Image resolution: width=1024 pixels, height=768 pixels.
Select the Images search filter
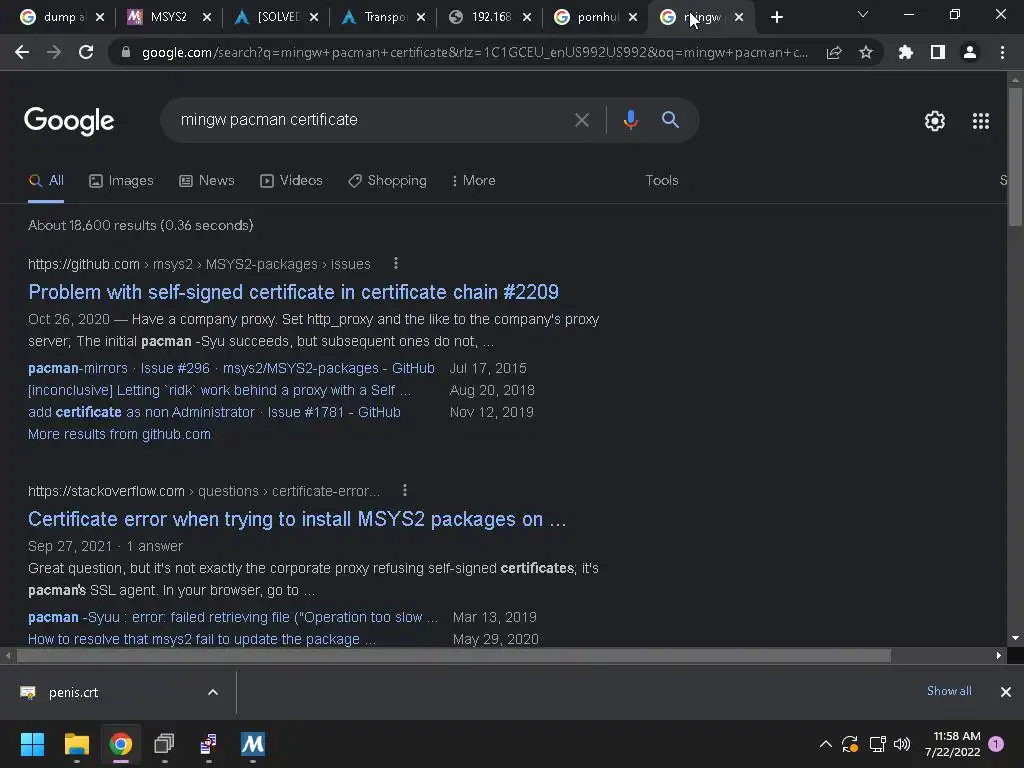121,180
